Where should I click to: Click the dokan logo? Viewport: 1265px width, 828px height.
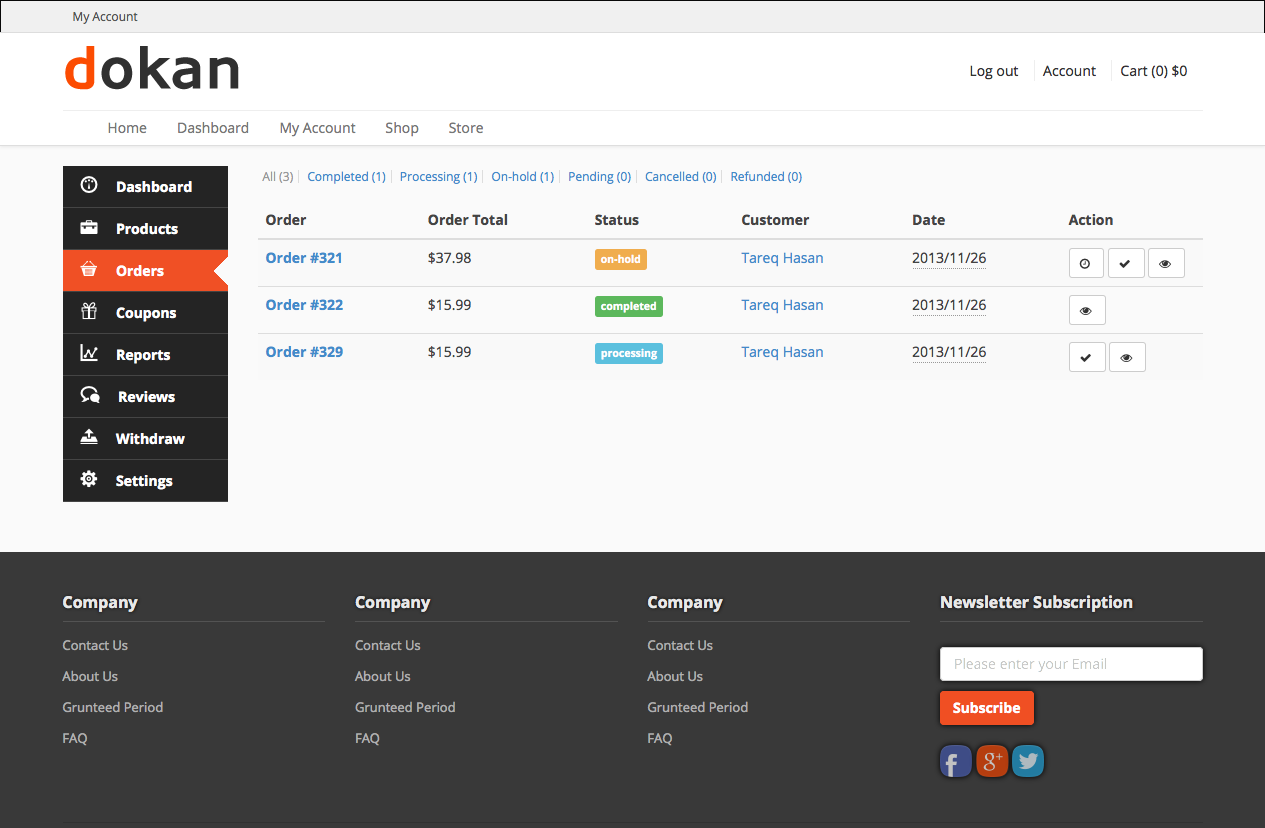click(152, 69)
